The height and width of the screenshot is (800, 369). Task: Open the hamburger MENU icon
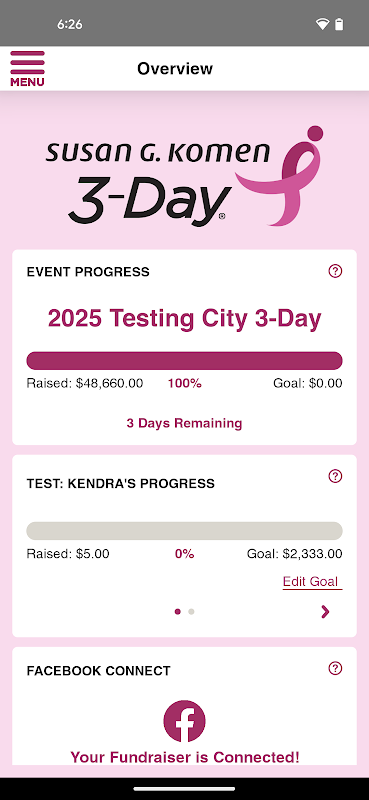coord(27,68)
